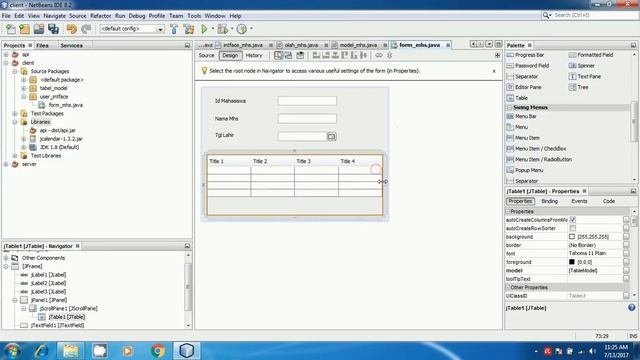Screen dimensions: 640x360
Task: Select jScrollPane1 in the Navigator
Action: 69,309
